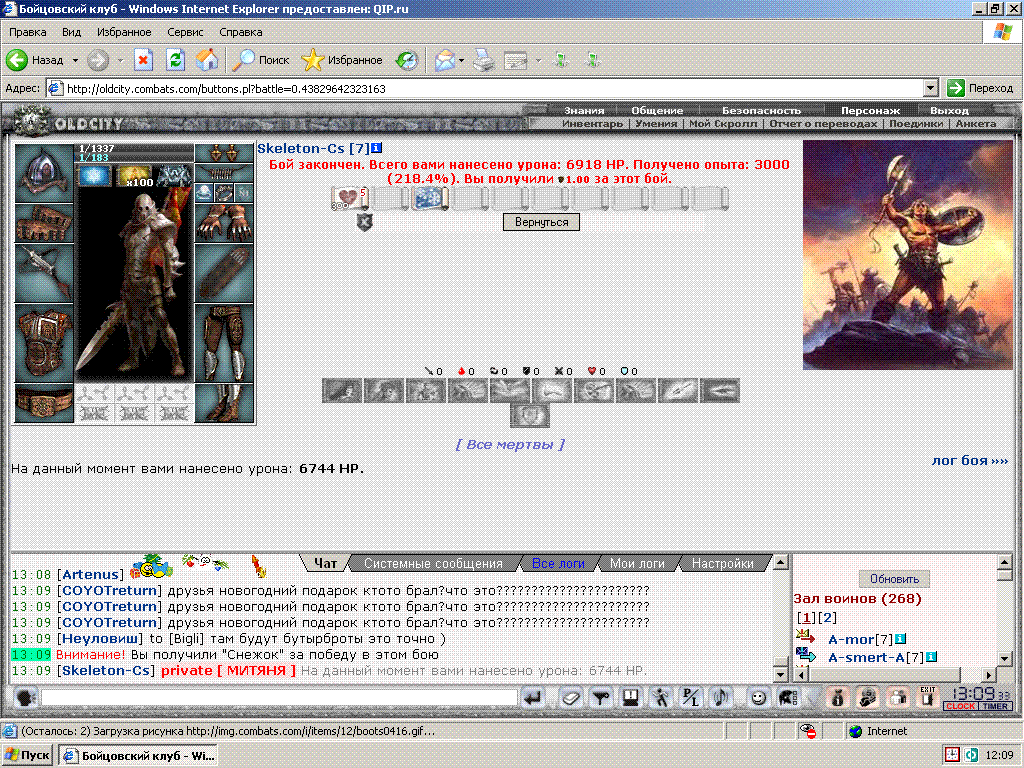Screen dimensions: 1024x768
Task: Open the Сервис menu
Action: [185, 32]
